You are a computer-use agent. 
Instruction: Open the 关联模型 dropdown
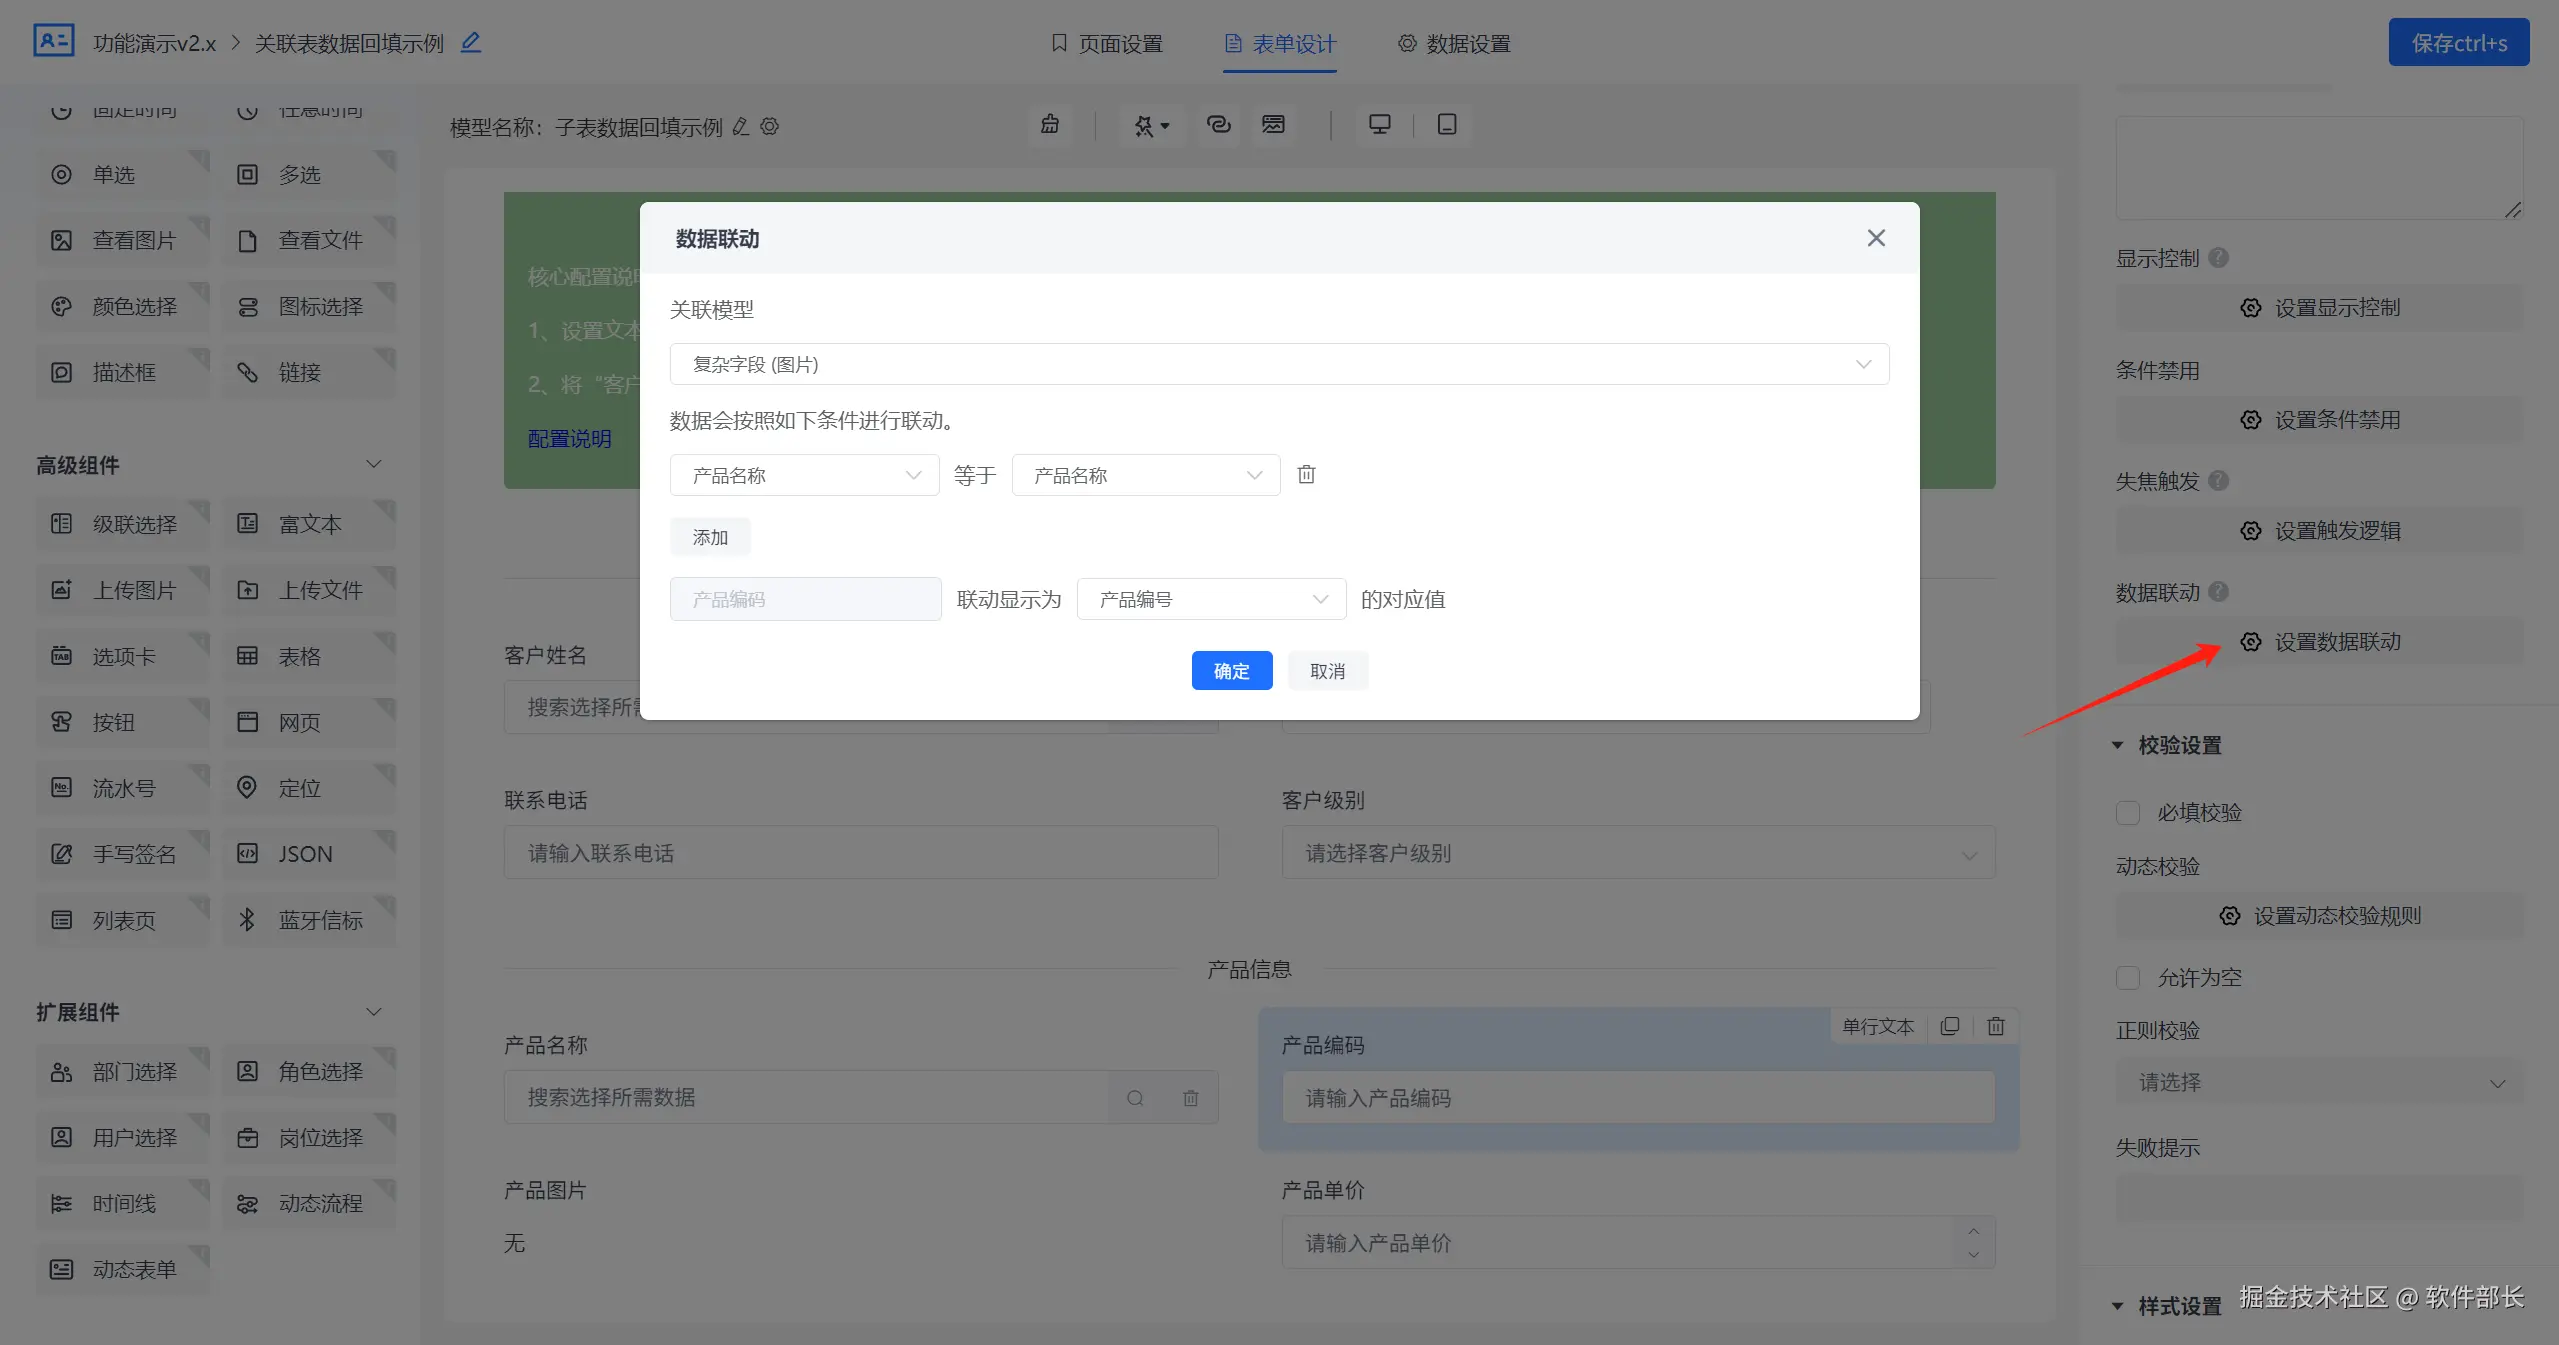pyautogui.click(x=1278, y=364)
